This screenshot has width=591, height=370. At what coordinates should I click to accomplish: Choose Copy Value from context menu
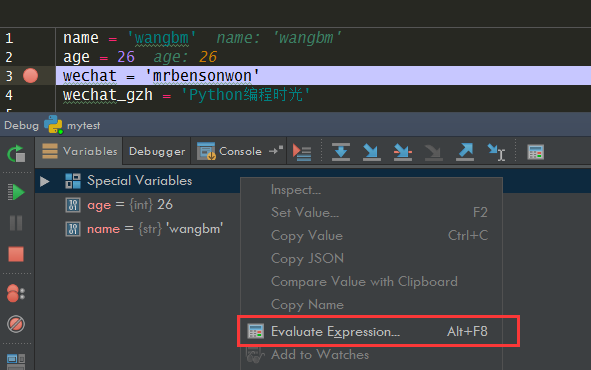click(371, 235)
